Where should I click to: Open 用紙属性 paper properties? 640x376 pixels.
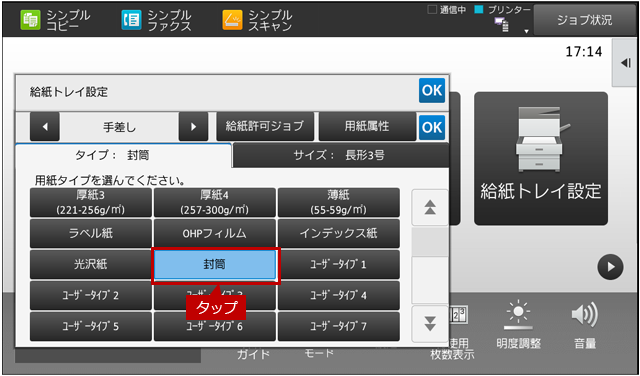367,127
